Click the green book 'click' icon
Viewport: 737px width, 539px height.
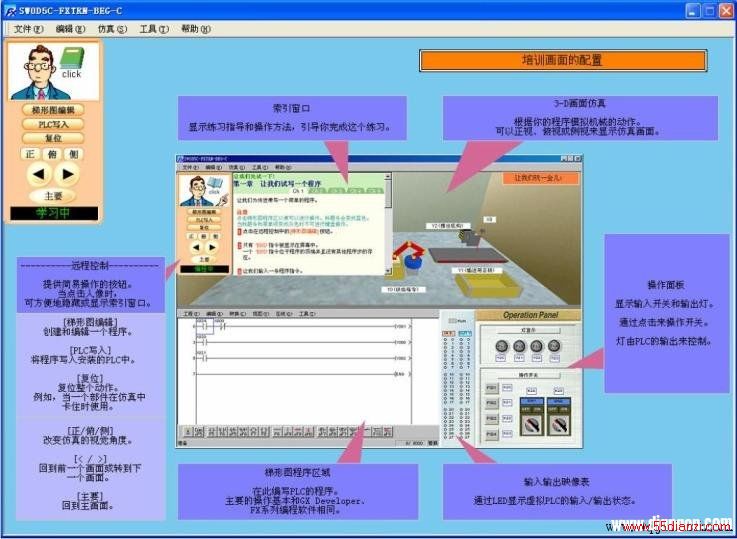pos(72,63)
